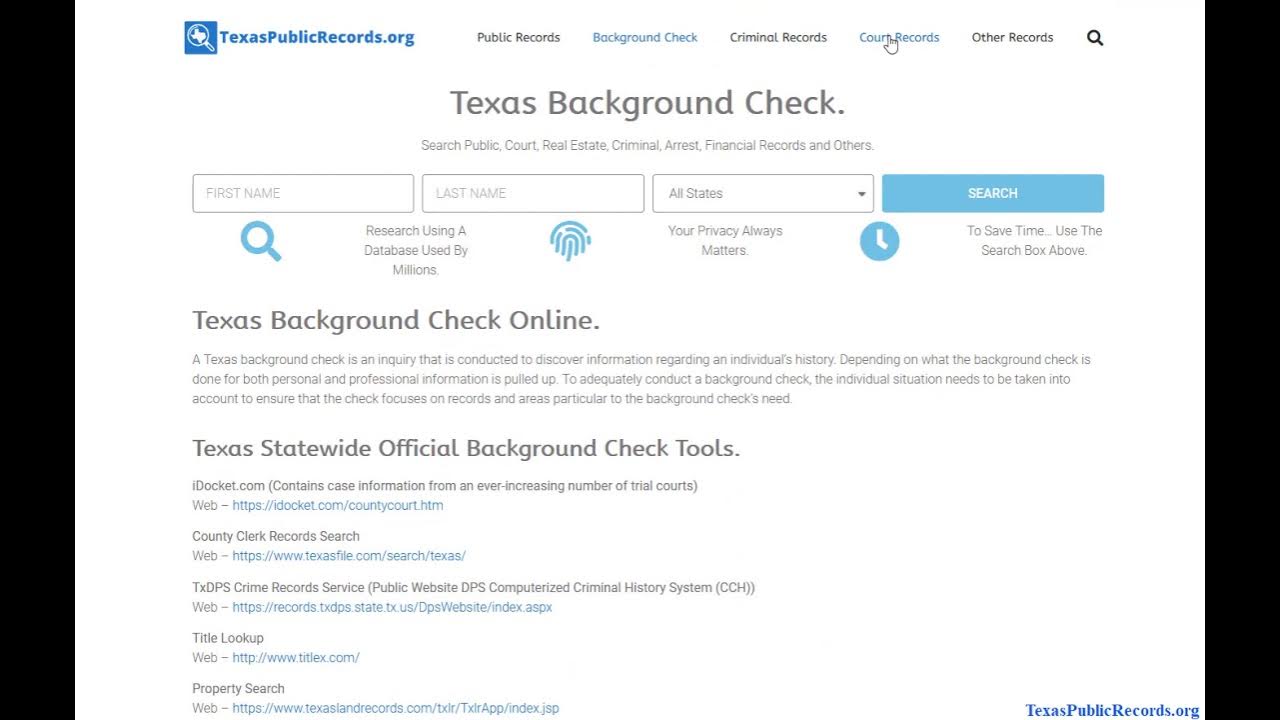Select the 'Texas Background Check.' heading
The height and width of the screenshot is (720, 1280).
click(x=647, y=103)
